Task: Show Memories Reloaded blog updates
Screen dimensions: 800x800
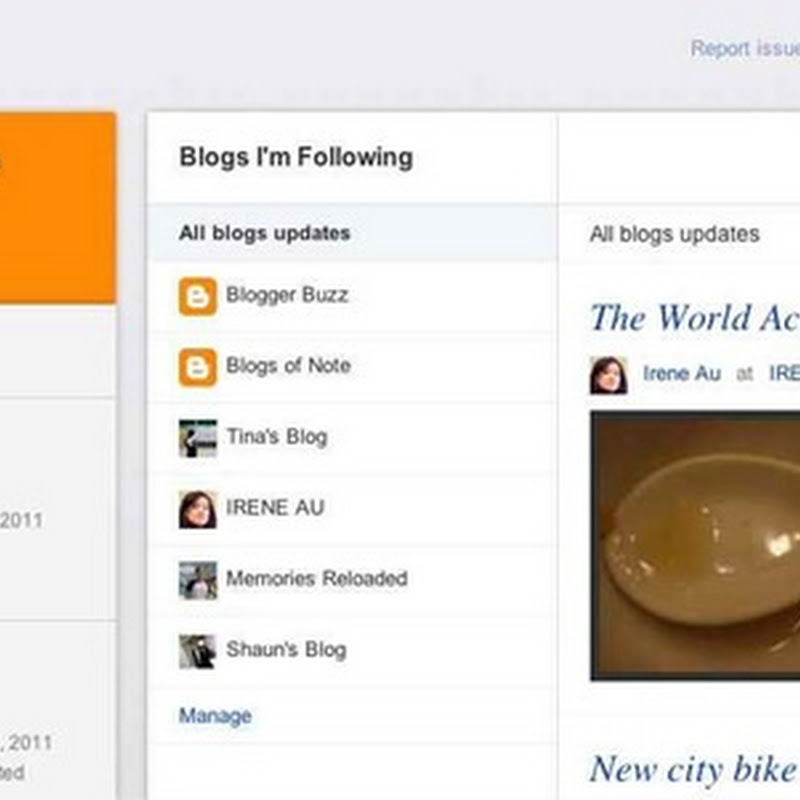Action: point(316,579)
